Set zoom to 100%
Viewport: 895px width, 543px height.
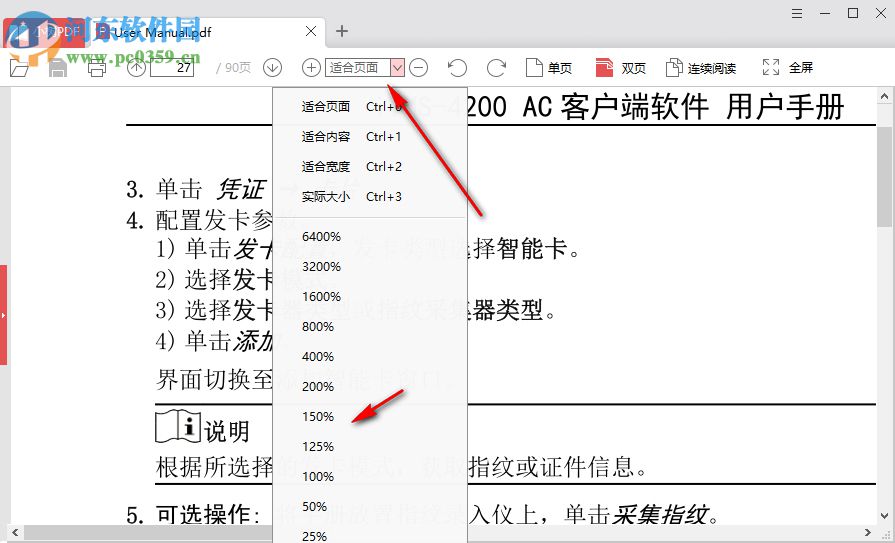tap(370, 477)
